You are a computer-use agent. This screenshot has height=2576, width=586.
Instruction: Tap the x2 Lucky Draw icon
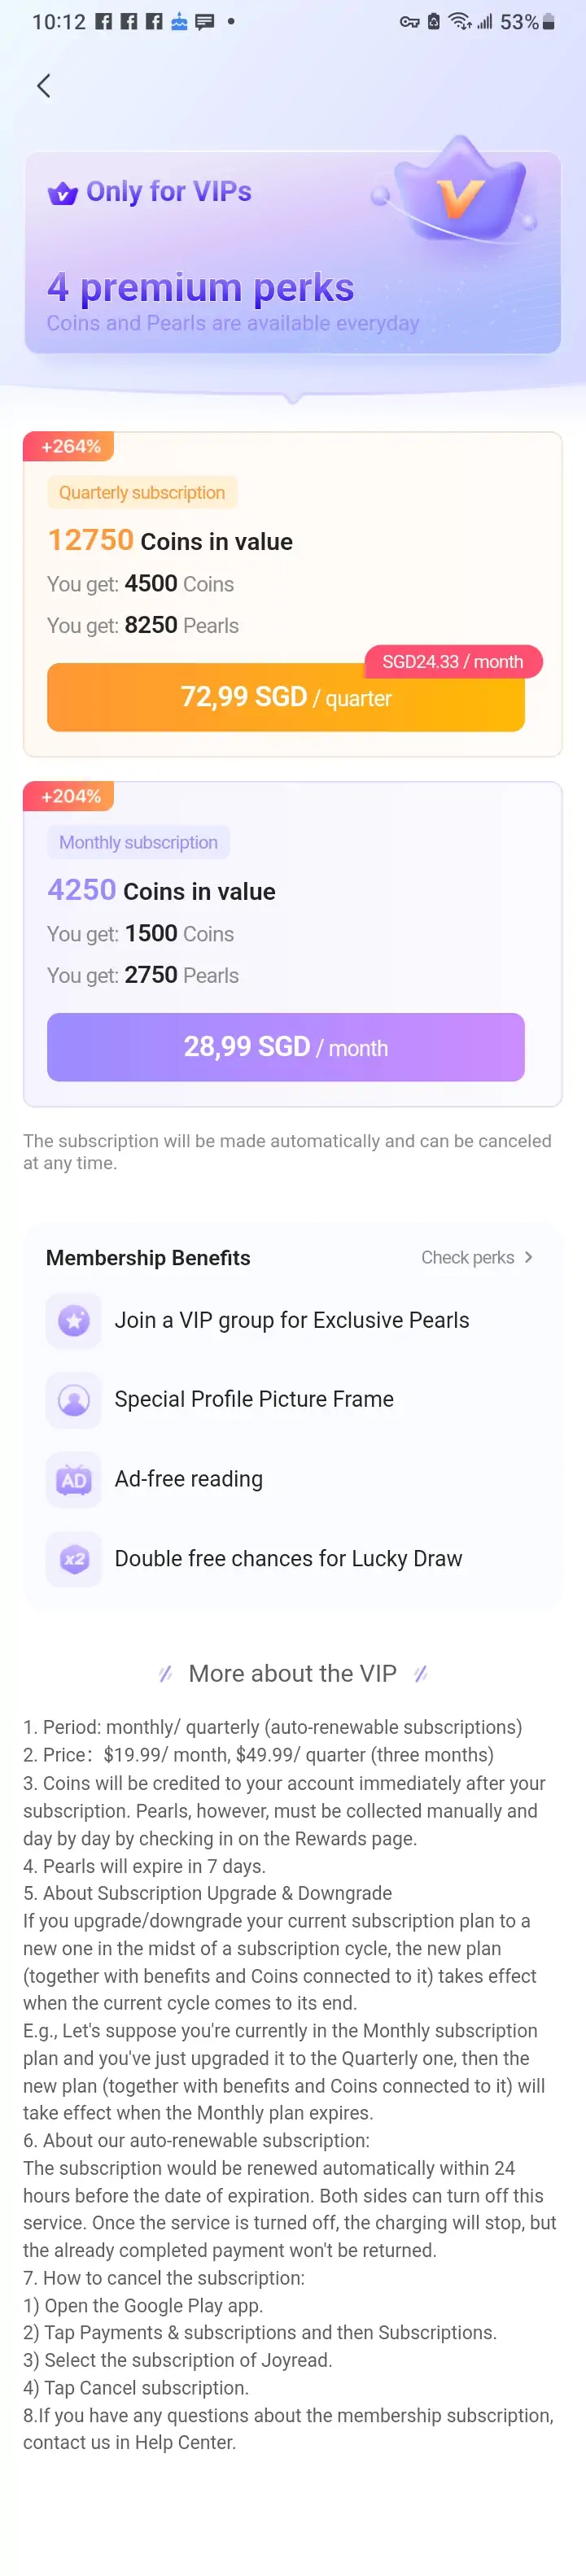[73, 1559]
